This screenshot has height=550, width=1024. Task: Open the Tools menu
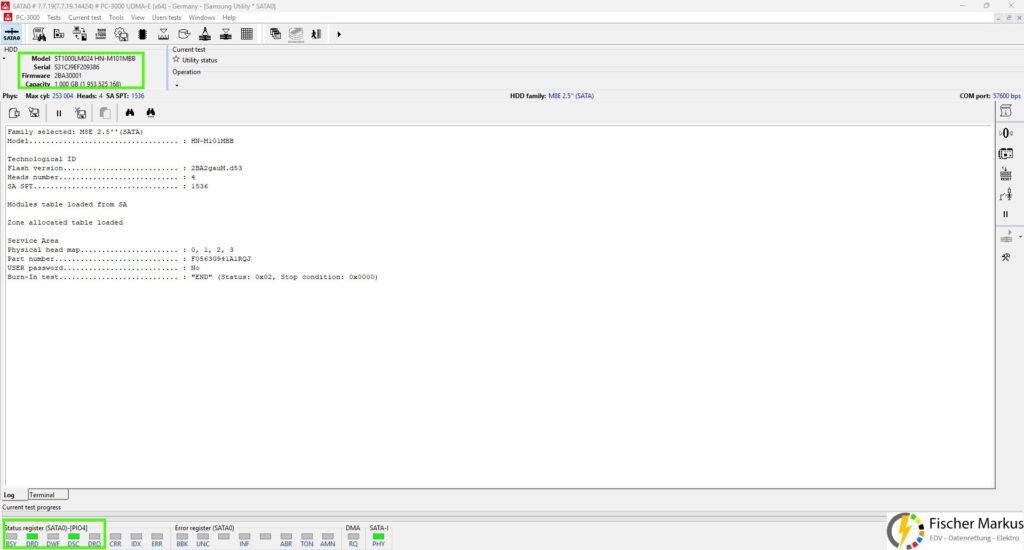116,18
